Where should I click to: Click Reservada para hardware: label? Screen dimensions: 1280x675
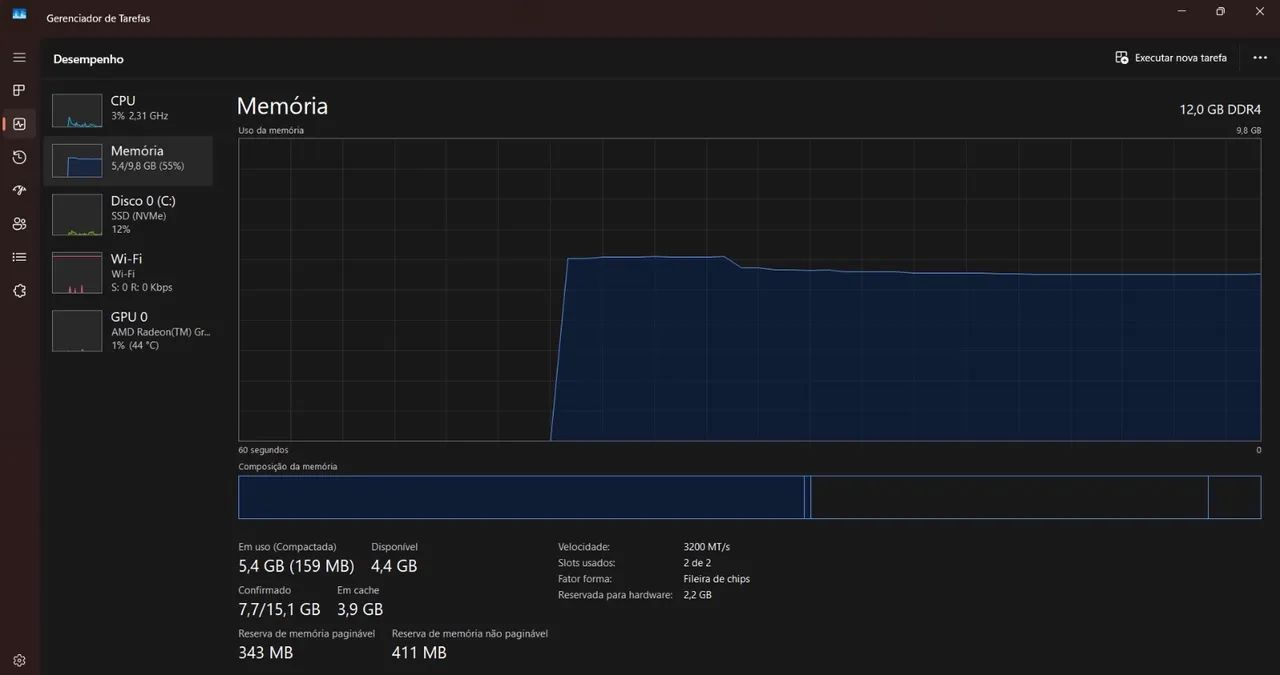tap(615, 595)
